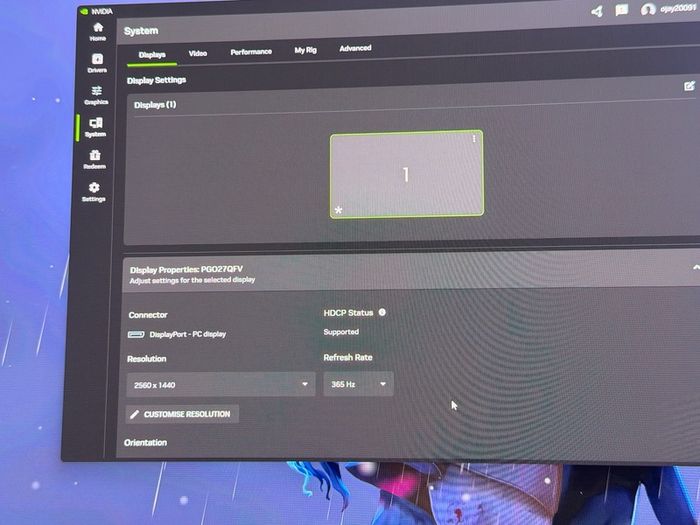Open the Graphics sidebar icon

[96, 96]
